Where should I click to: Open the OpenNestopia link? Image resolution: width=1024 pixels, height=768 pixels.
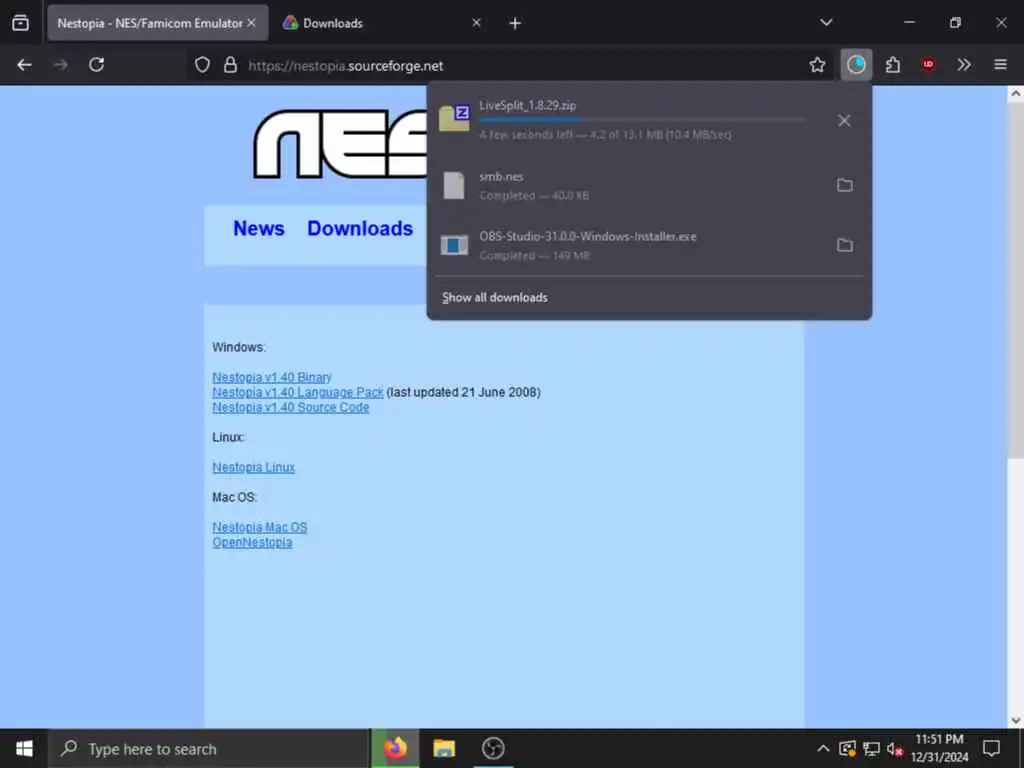click(x=252, y=543)
